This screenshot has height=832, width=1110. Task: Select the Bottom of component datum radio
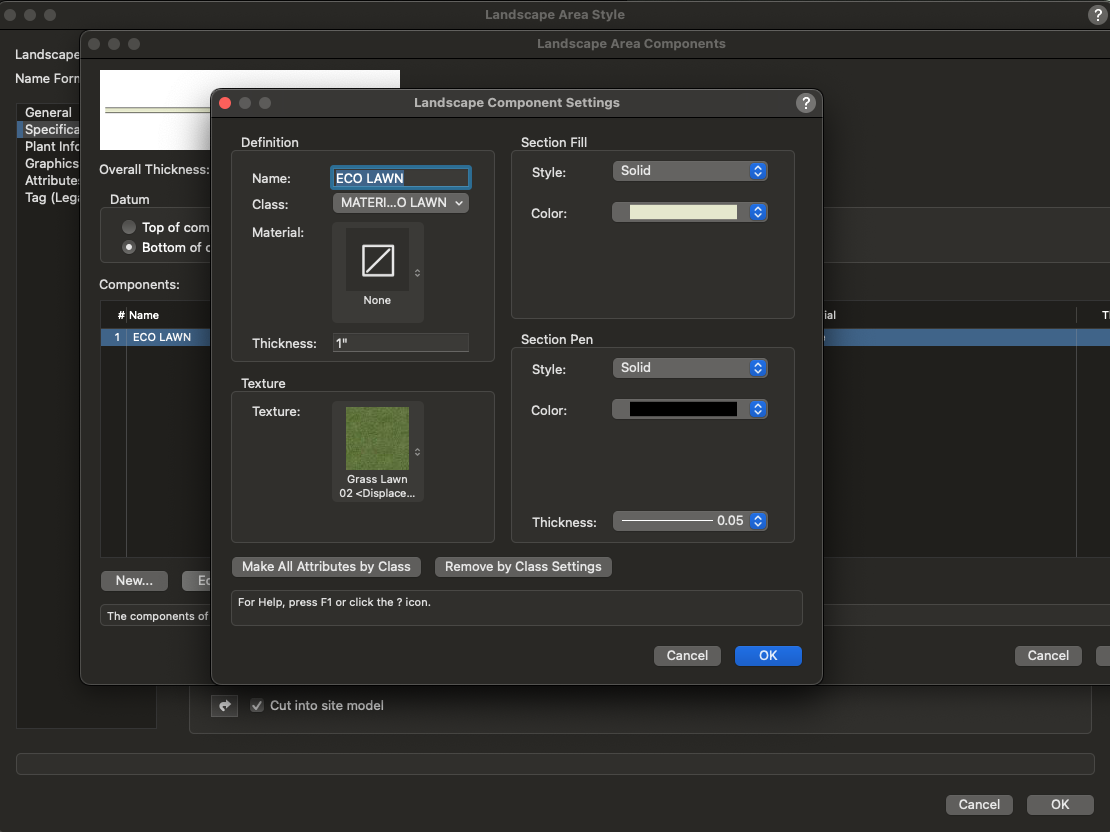pos(129,247)
